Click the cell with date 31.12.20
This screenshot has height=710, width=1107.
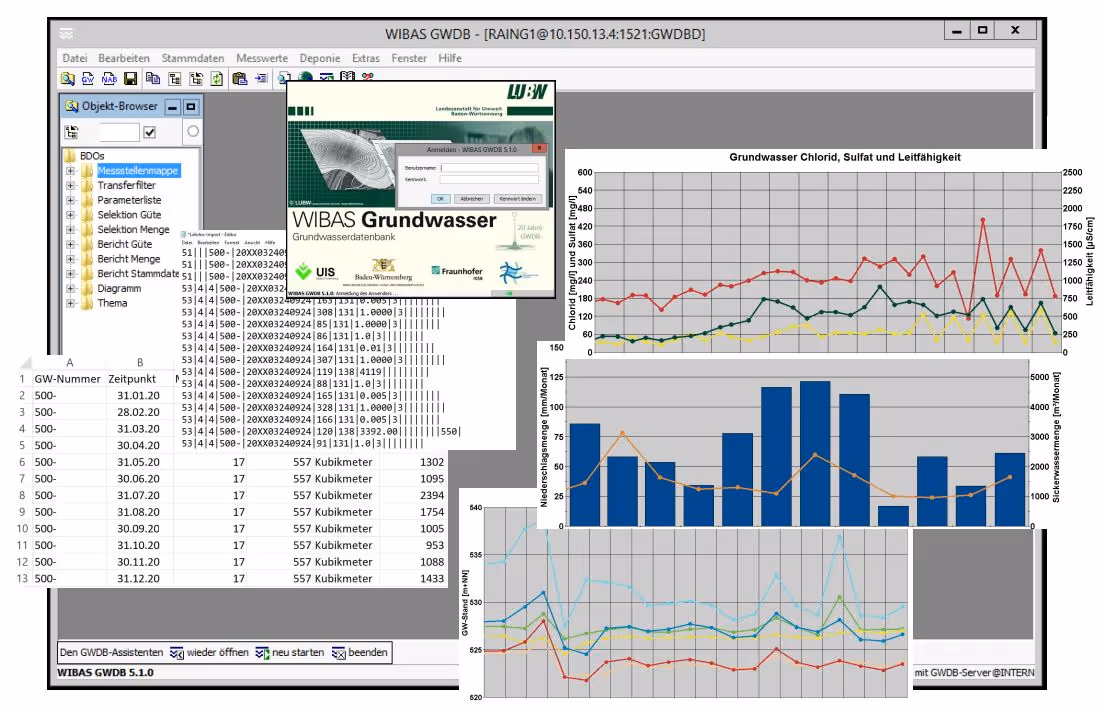[138, 579]
